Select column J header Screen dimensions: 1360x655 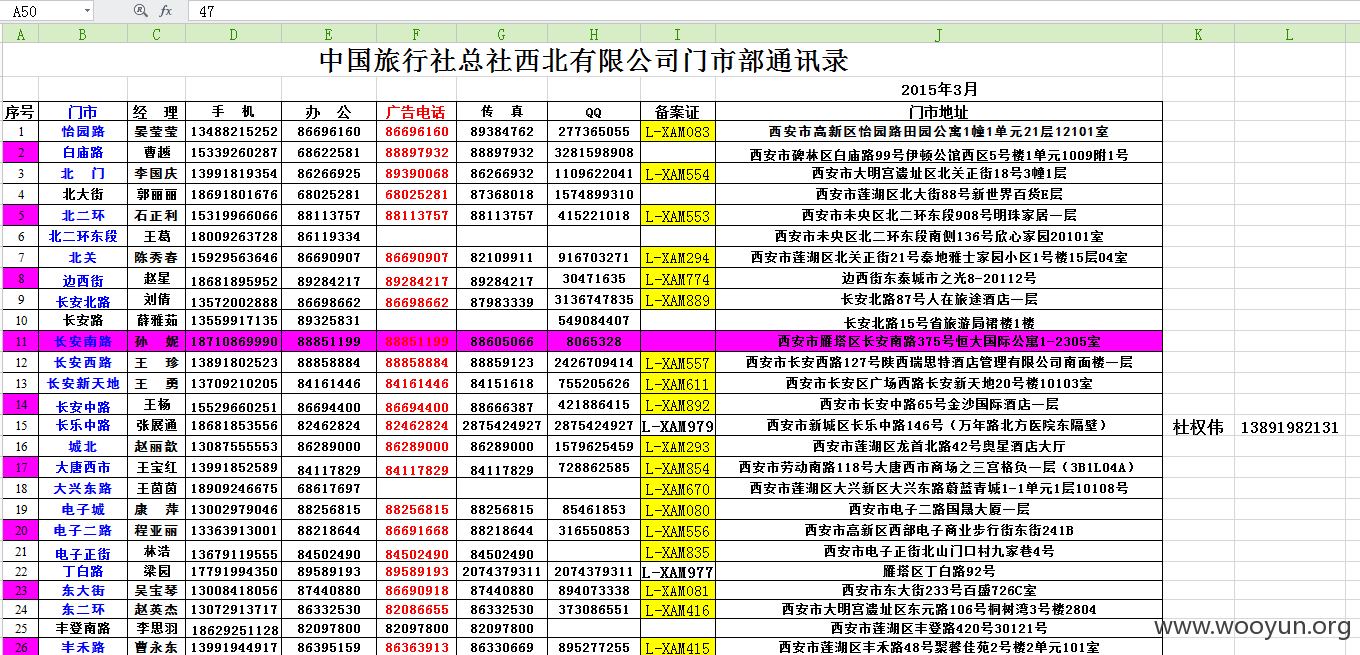click(x=939, y=34)
